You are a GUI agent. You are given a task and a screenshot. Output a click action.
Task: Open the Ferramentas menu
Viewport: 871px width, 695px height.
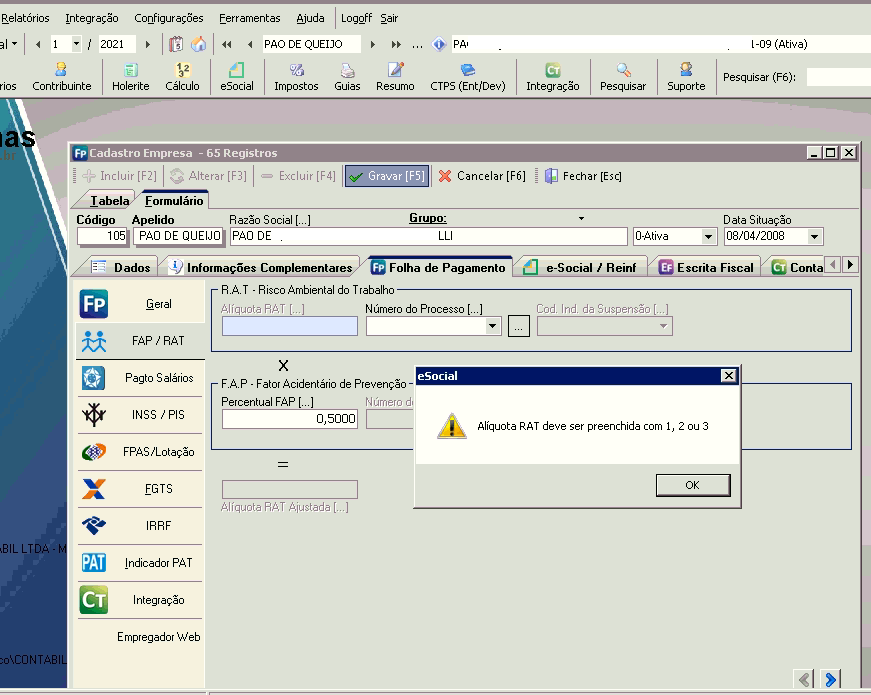click(250, 18)
